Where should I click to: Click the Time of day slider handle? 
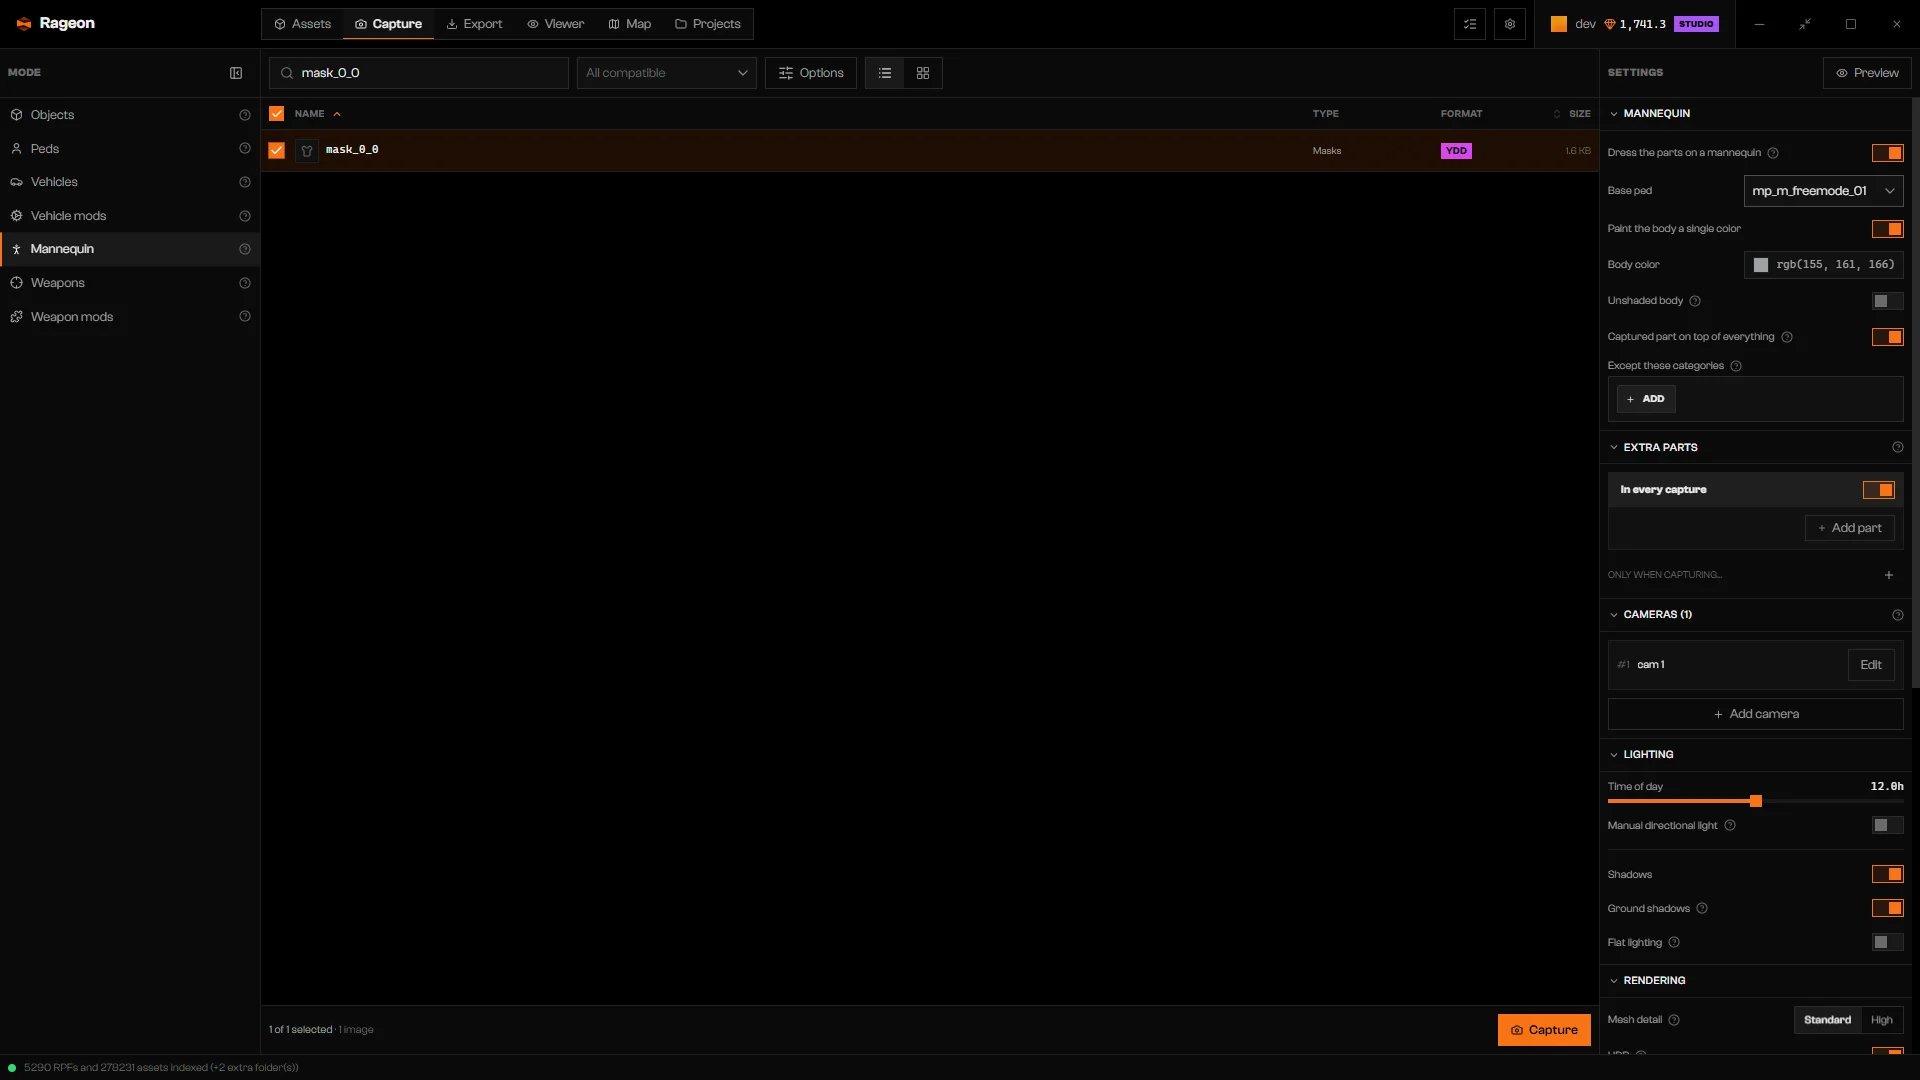click(x=1756, y=801)
